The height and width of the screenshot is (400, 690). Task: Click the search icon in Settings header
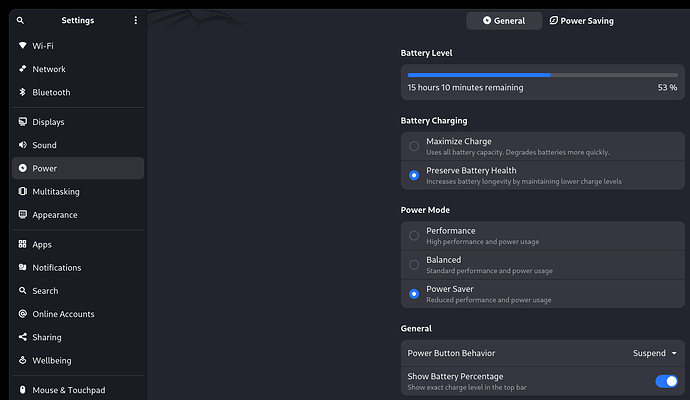(20, 20)
